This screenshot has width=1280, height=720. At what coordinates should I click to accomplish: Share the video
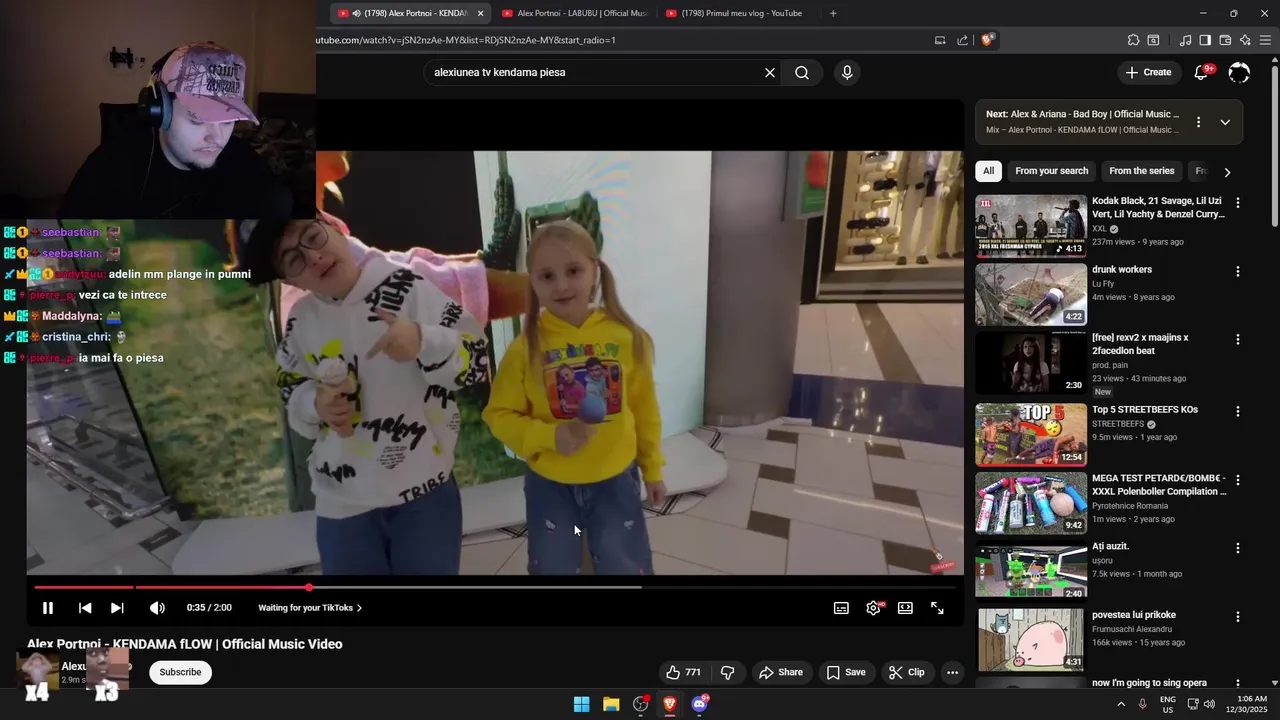tap(781, 672)
